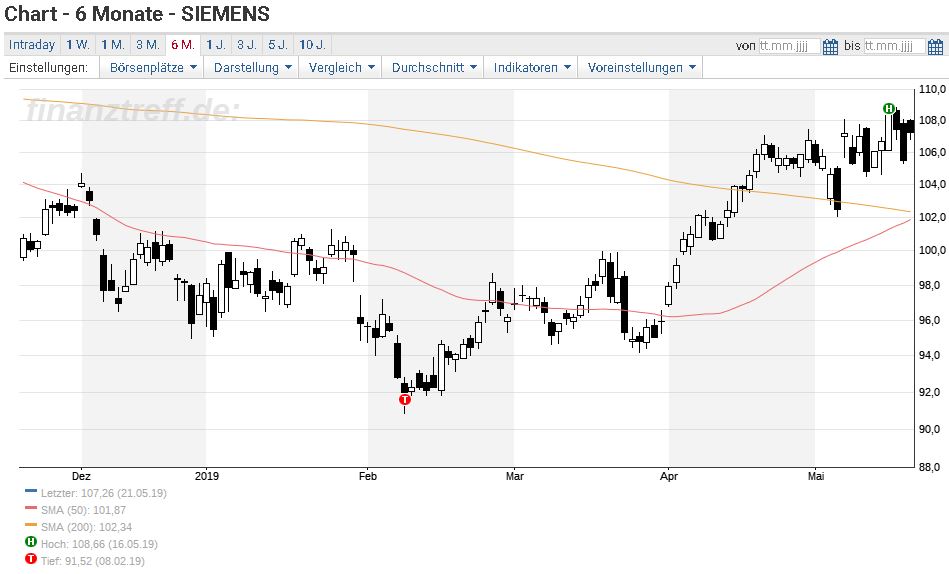This screenshot has width=949, height=574.
Task: Expand the Darstellung dropdown
Action: (252, 67)
